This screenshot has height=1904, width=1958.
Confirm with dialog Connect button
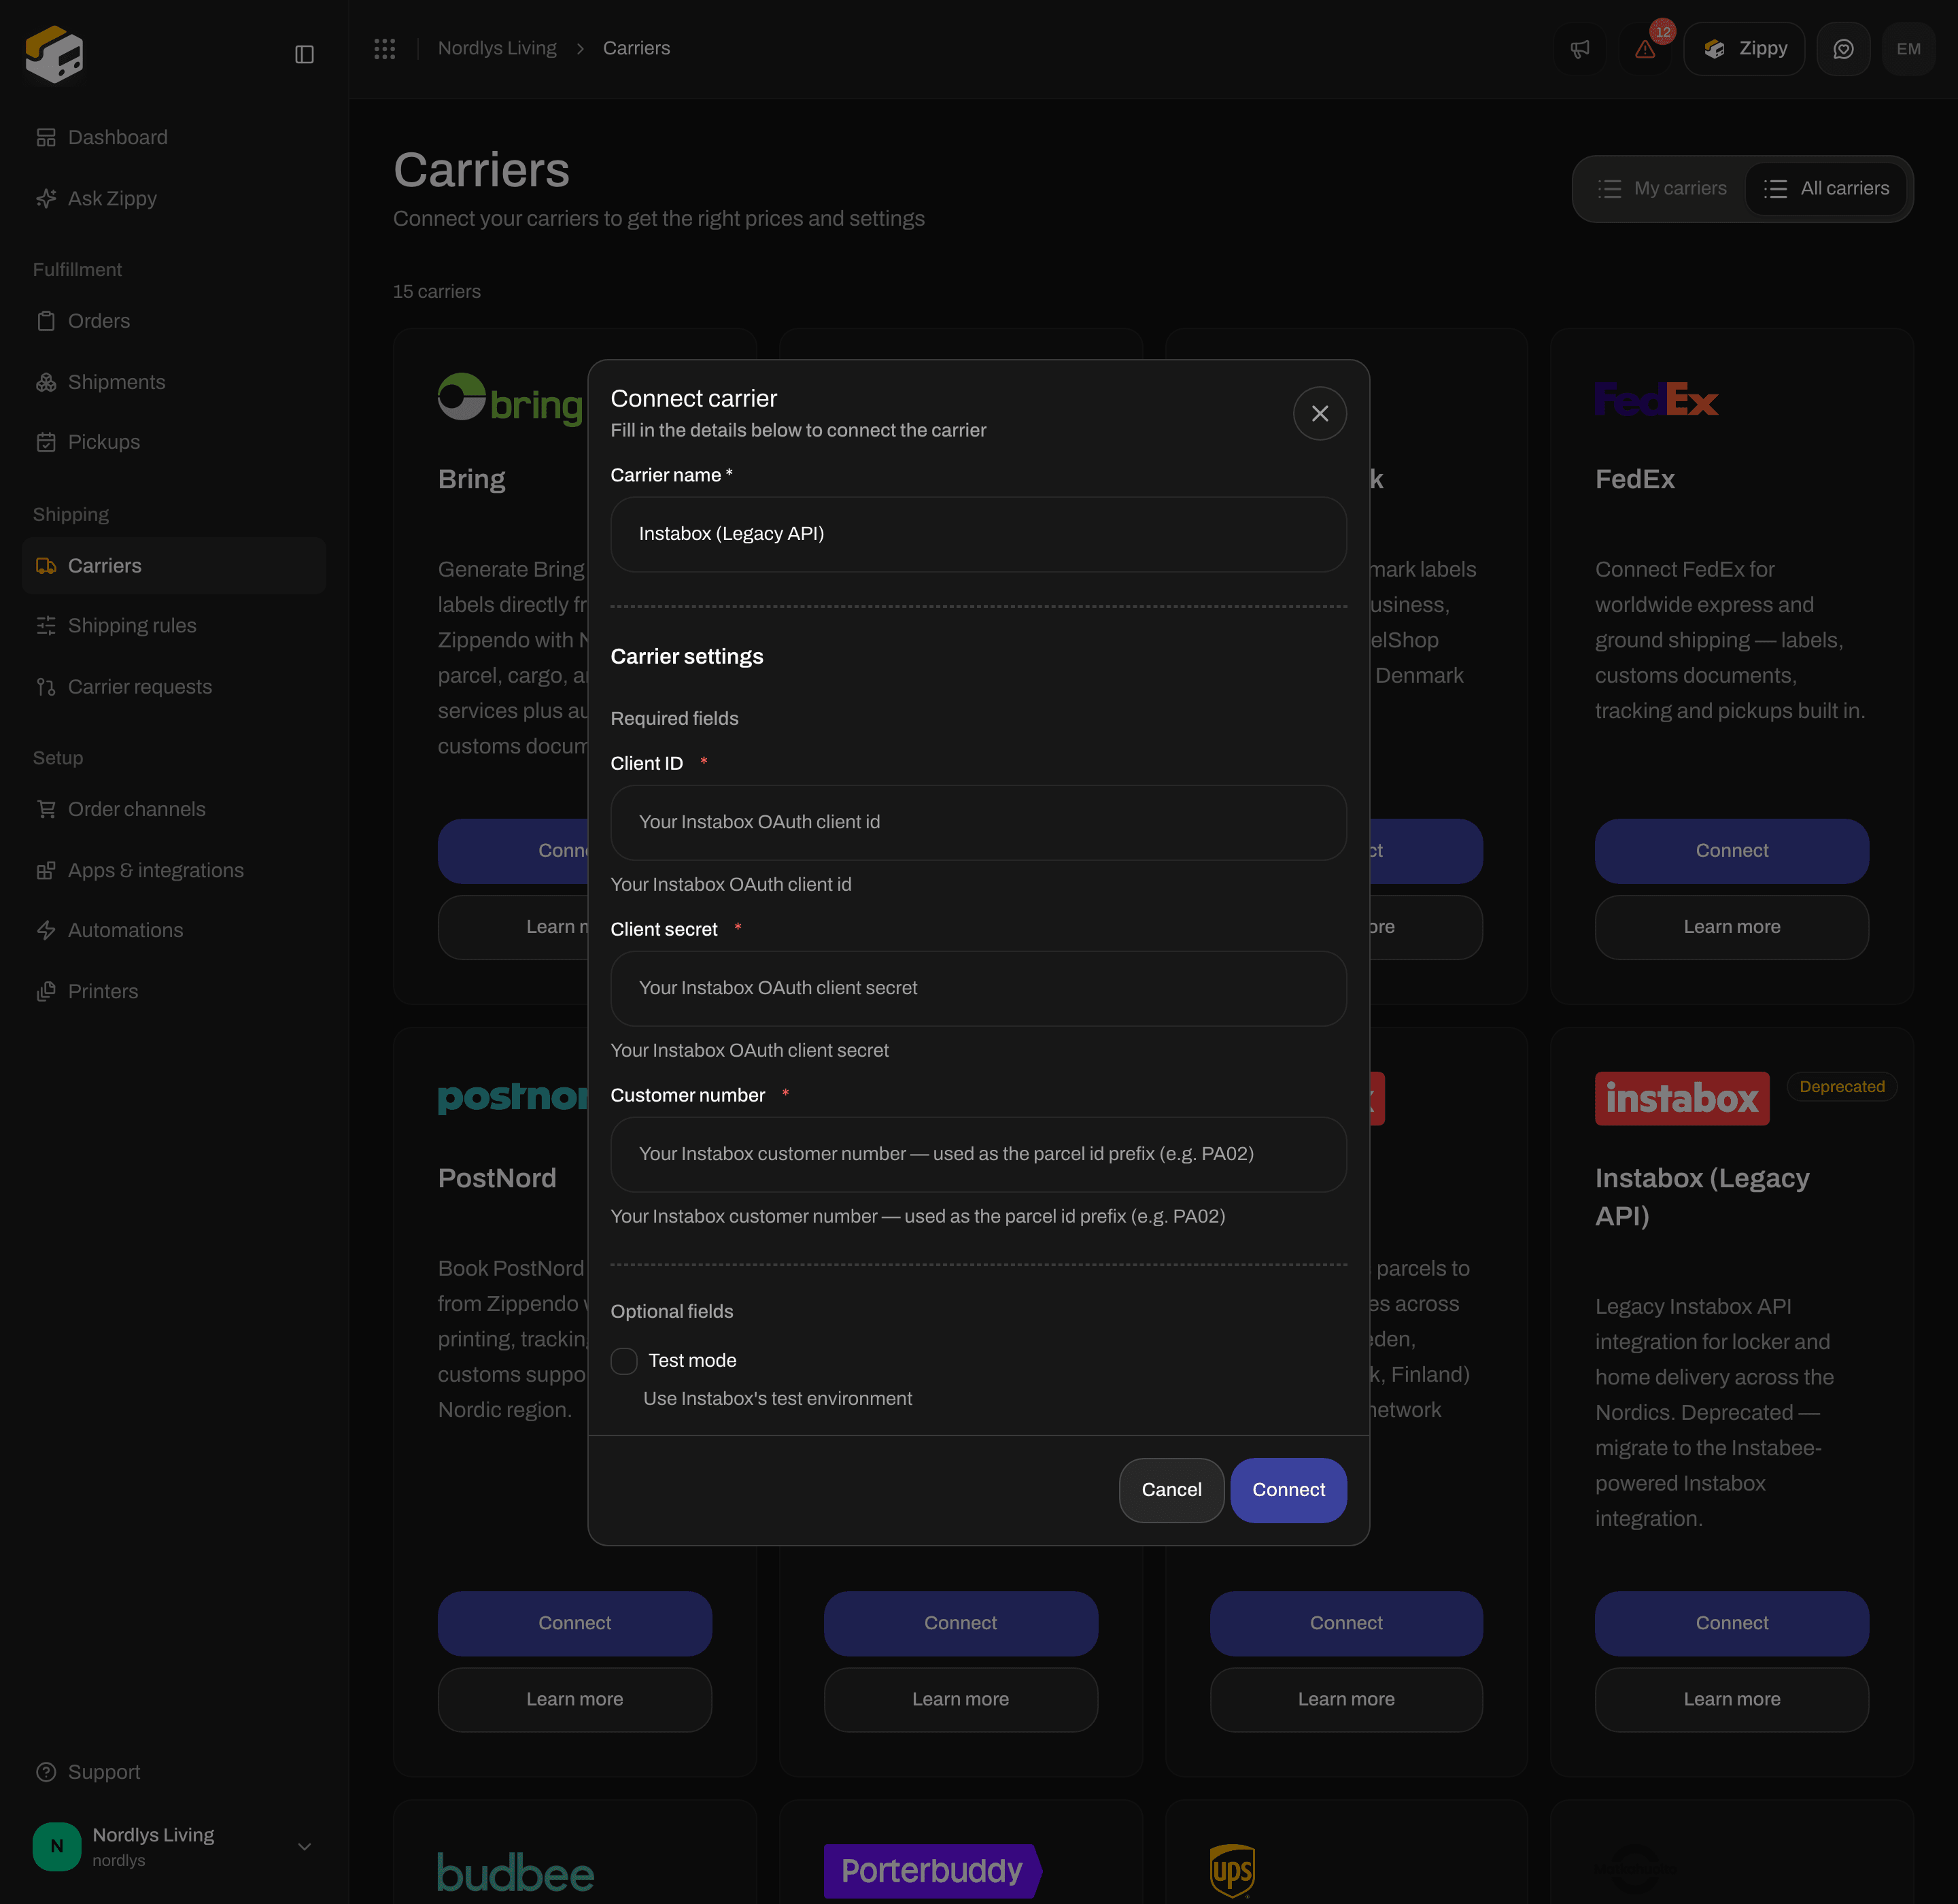pos(1288,1490)
